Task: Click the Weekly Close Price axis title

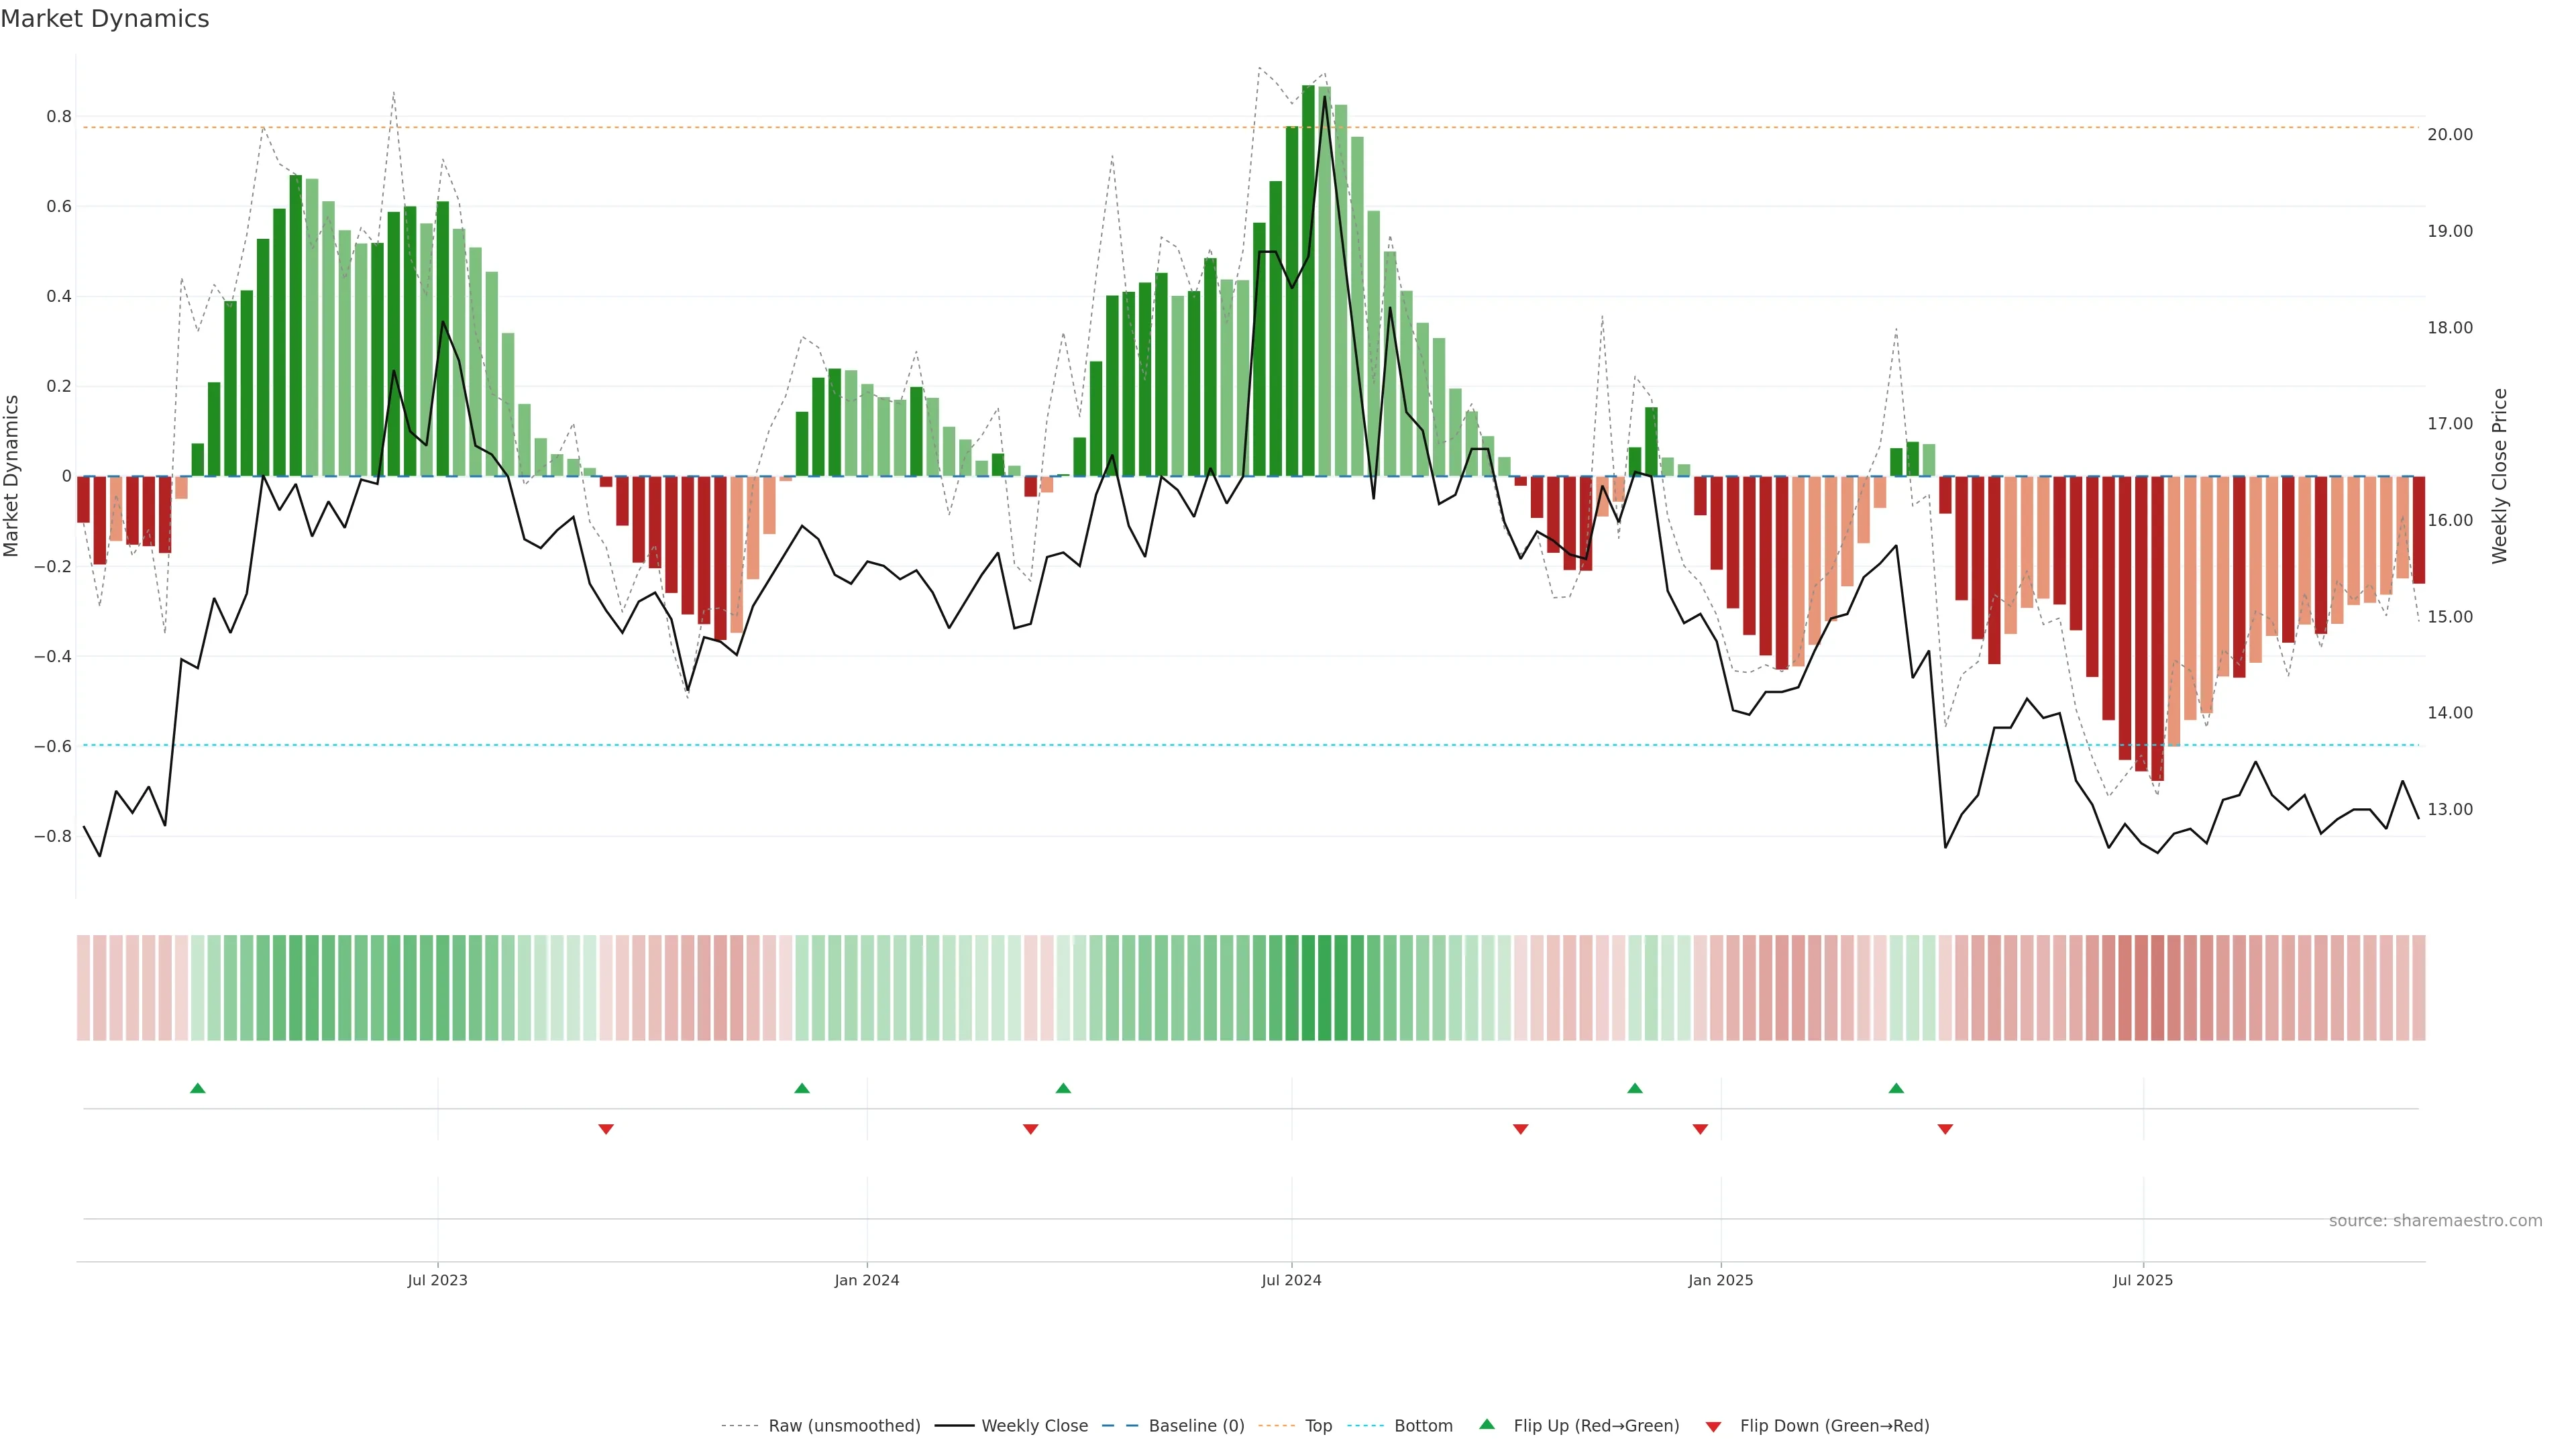Action: click(x=2499, y=476)
